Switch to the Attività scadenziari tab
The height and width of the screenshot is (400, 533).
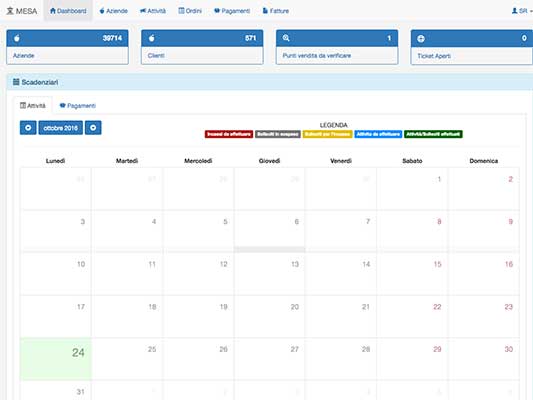point(33,106)
